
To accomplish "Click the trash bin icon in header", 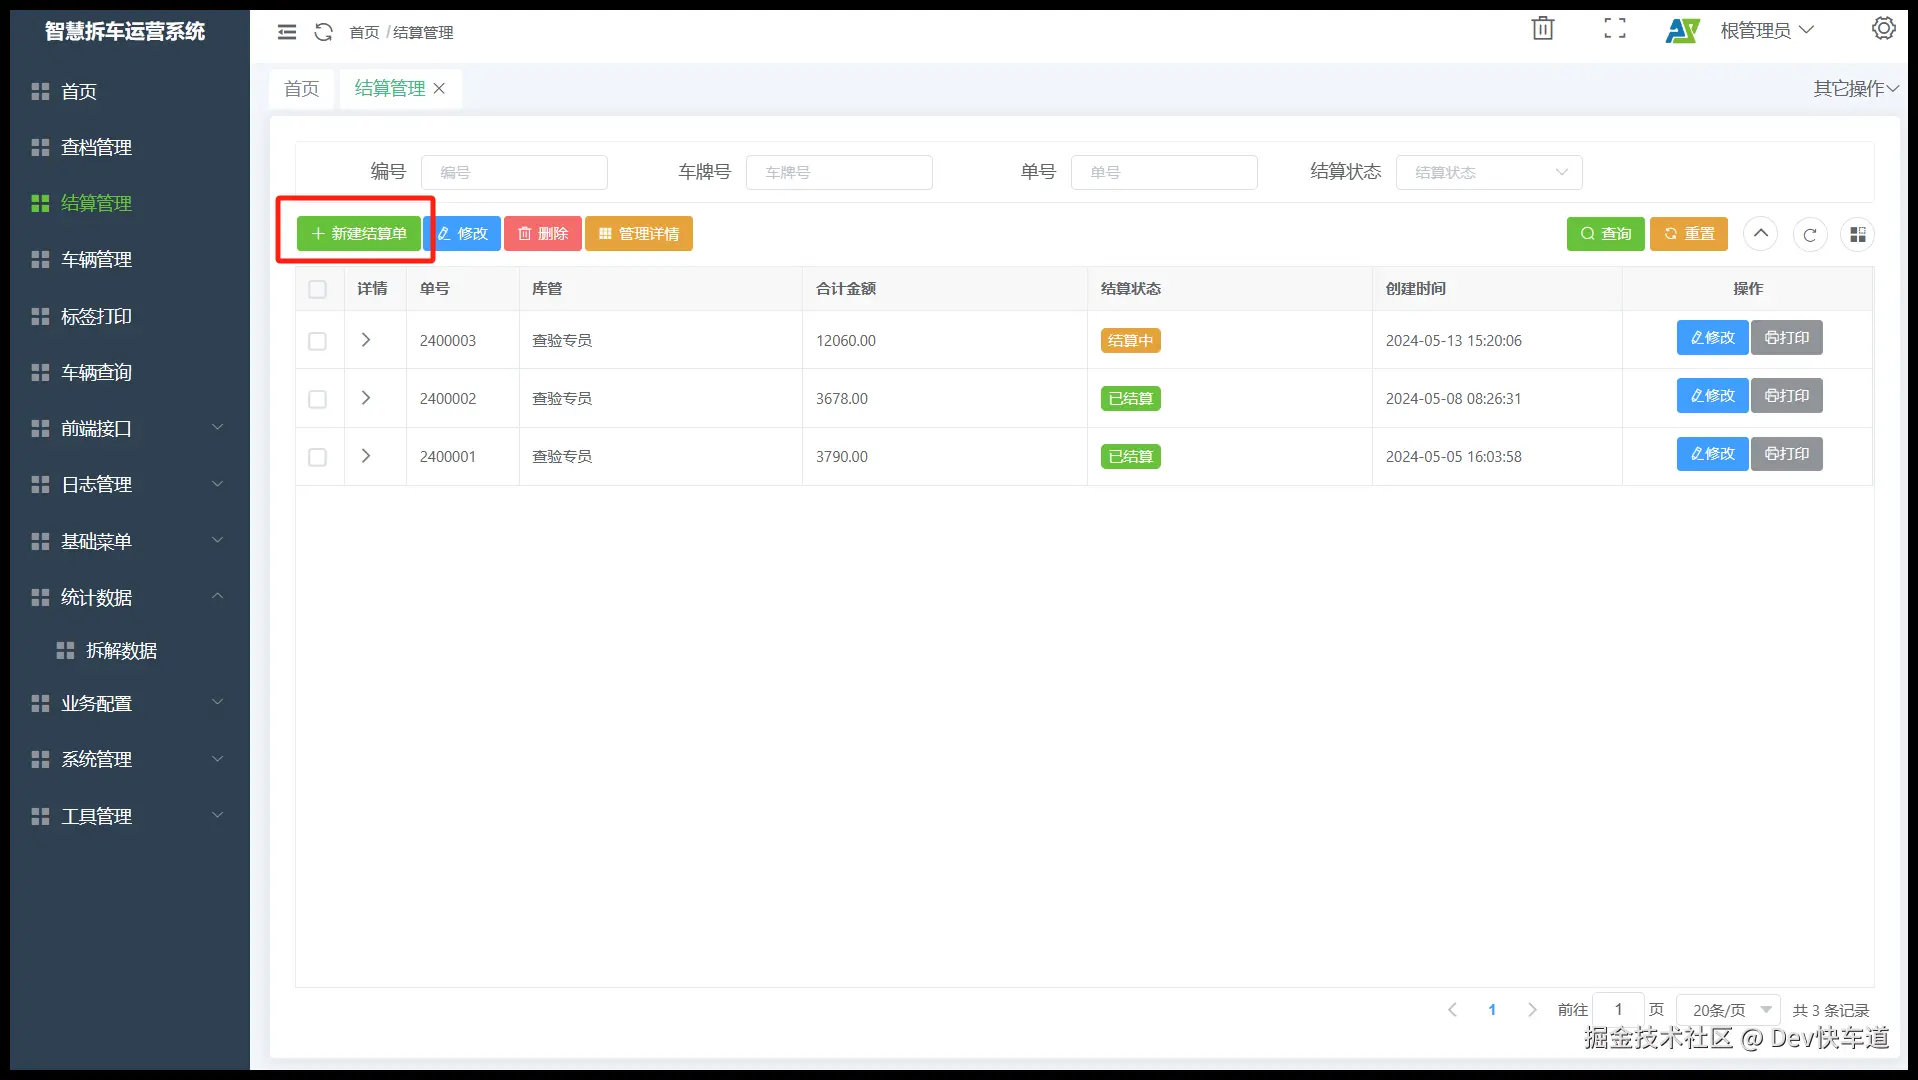I will 1543,29.
